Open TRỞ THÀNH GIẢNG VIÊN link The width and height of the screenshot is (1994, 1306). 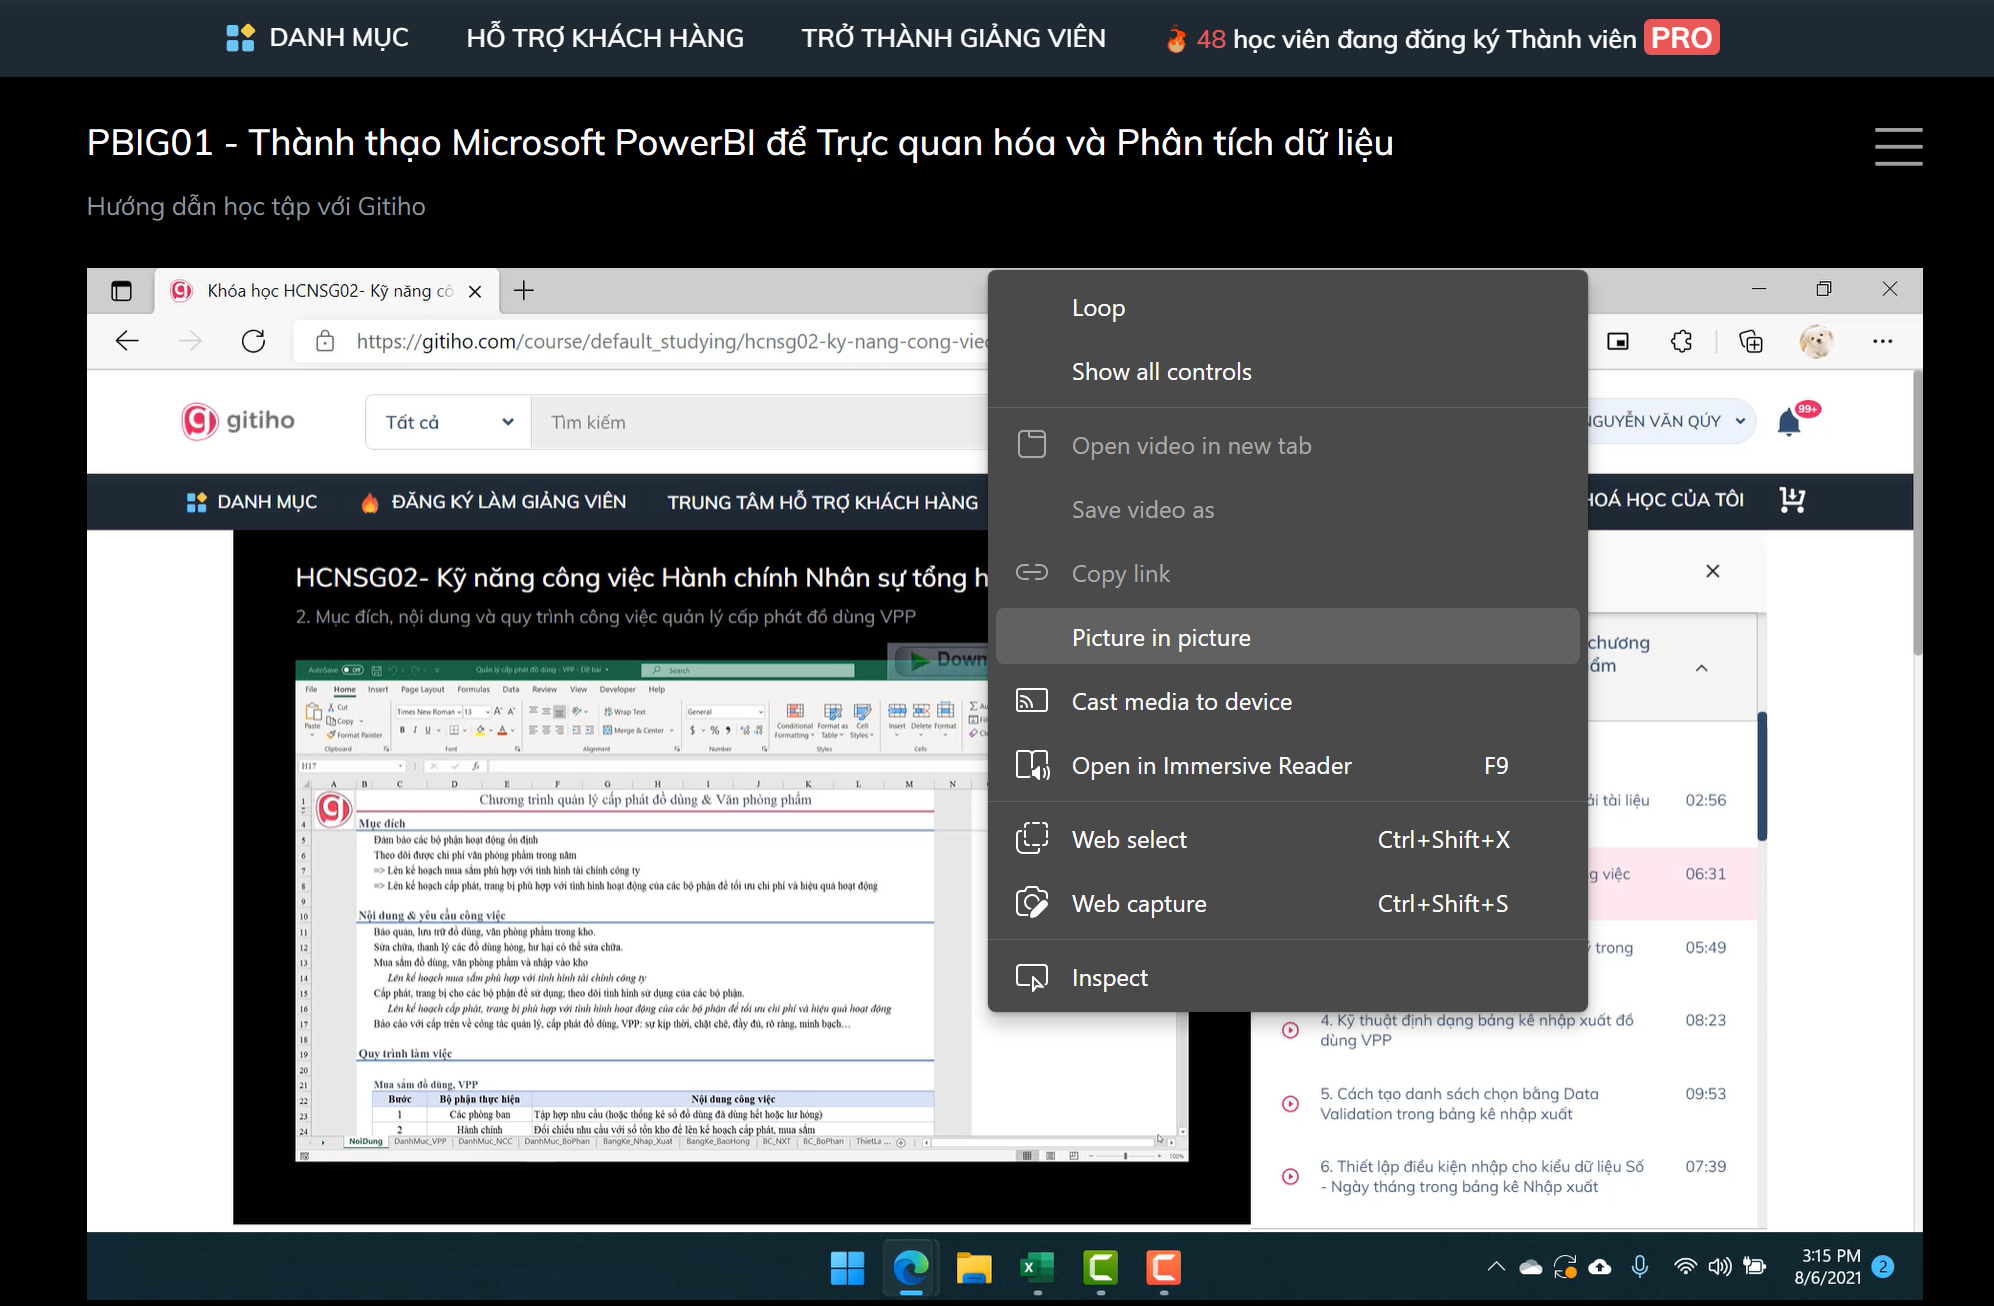pos(953,38)
